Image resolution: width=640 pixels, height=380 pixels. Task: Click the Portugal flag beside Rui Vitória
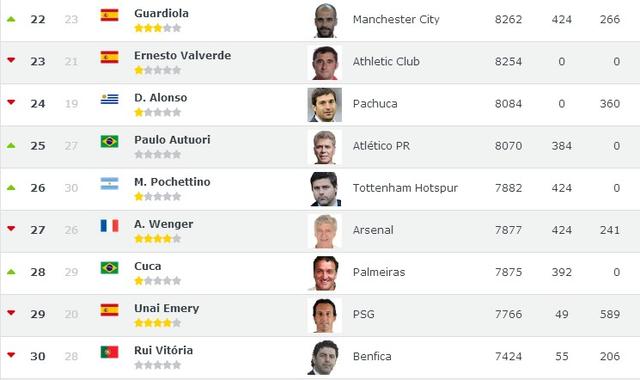coord(109,352)
